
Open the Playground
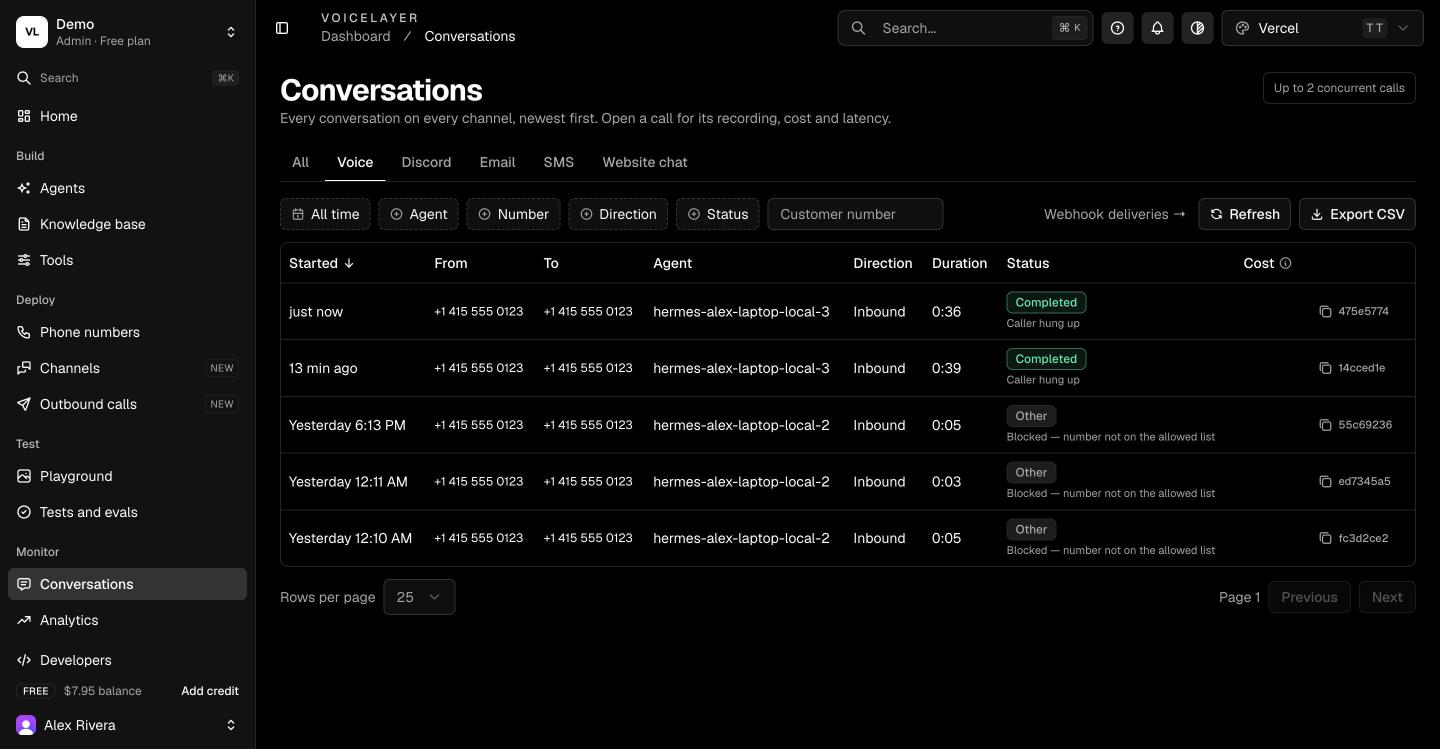[x=127, y=476]
